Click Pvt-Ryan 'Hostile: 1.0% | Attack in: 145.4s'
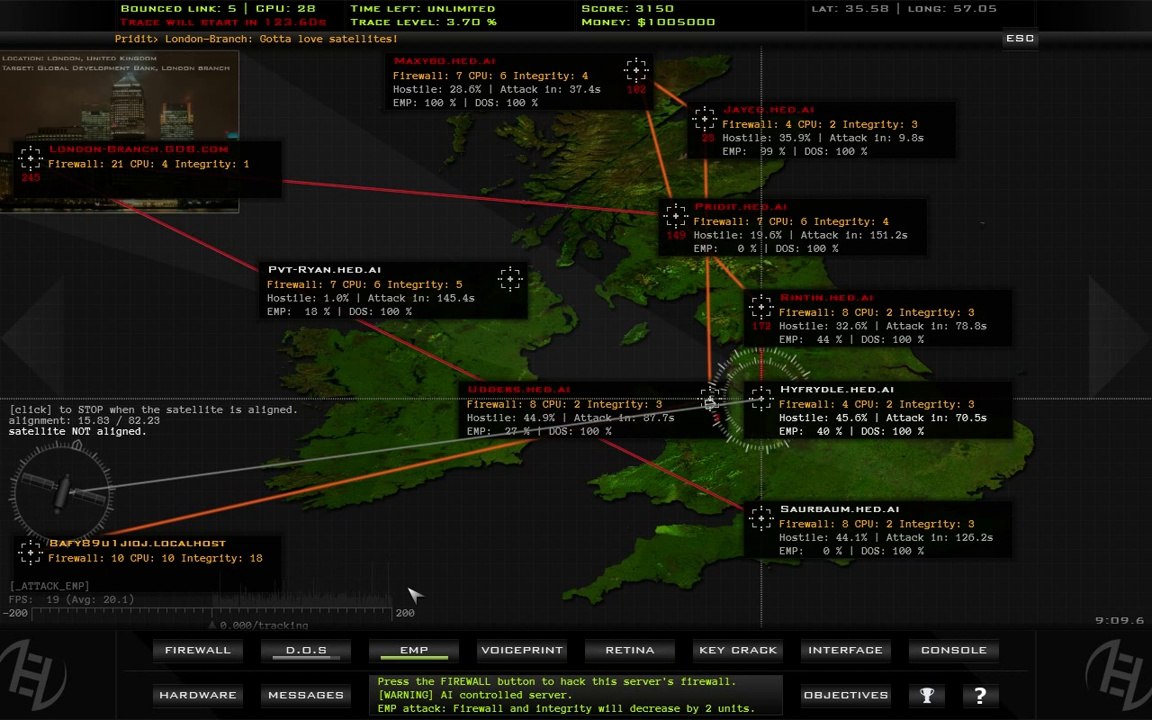 [370, 298]
